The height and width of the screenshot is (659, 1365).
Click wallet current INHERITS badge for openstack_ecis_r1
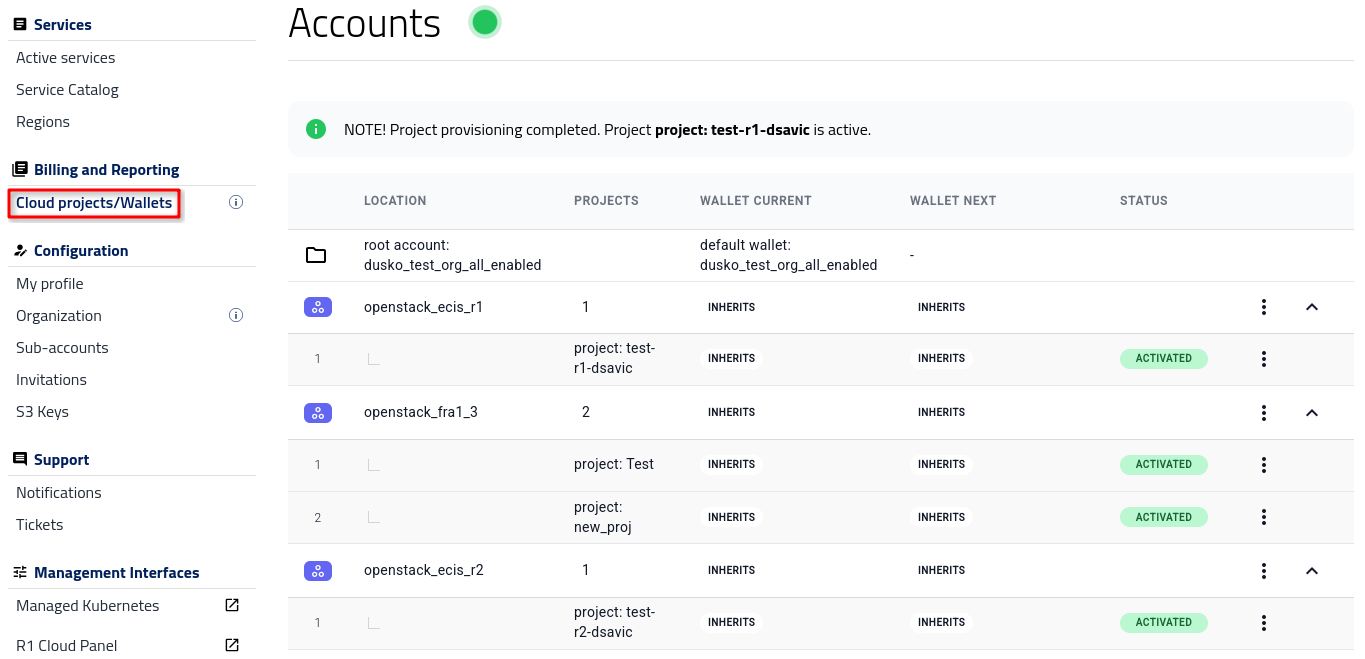(x=731, y=307)
